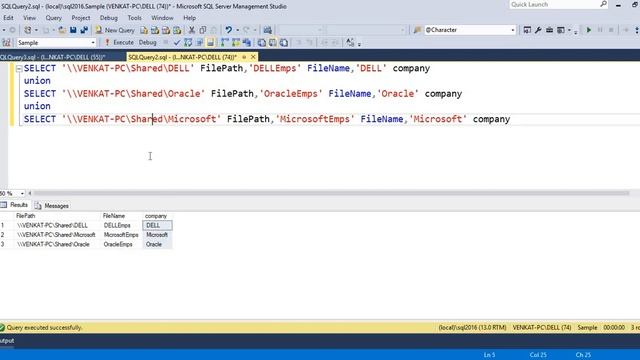Image resolution: width=640 pixels, height=360 pixels.
Task: Toggle Include Actual Execution Plan
Action: pos(224,42)
